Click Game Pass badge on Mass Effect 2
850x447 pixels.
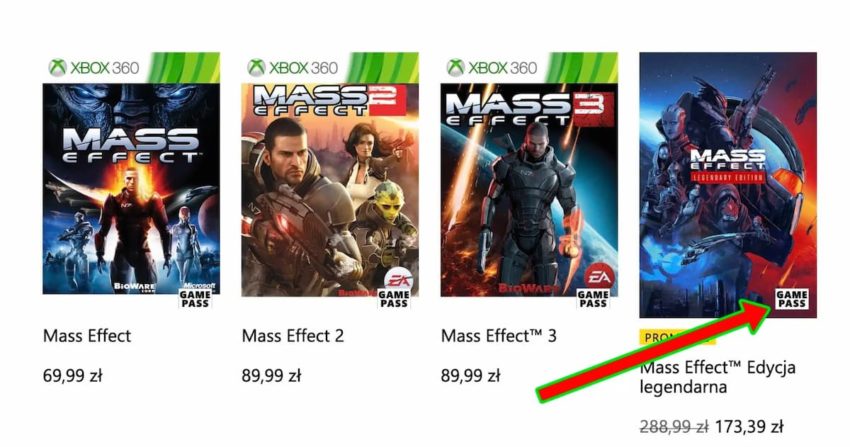pos(394,299)
